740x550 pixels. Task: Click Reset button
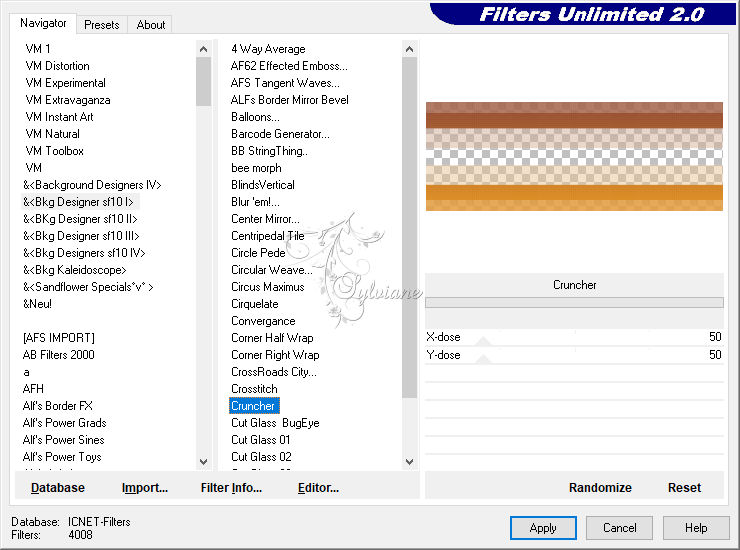pyautogui.click(x=684, y=488)
